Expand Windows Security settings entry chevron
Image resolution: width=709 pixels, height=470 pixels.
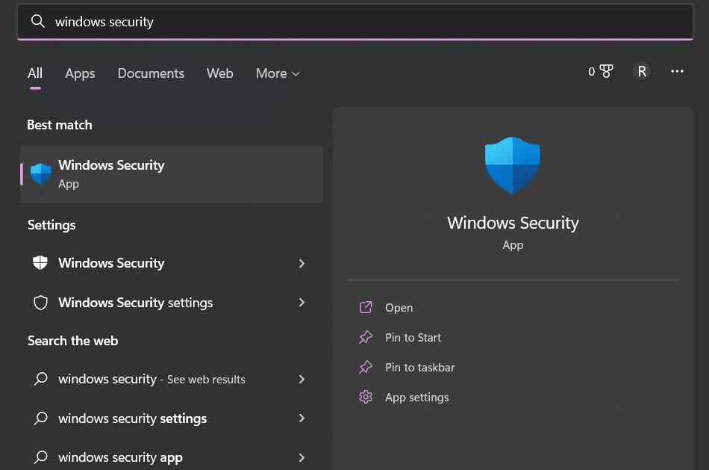(x=302, y=263)
